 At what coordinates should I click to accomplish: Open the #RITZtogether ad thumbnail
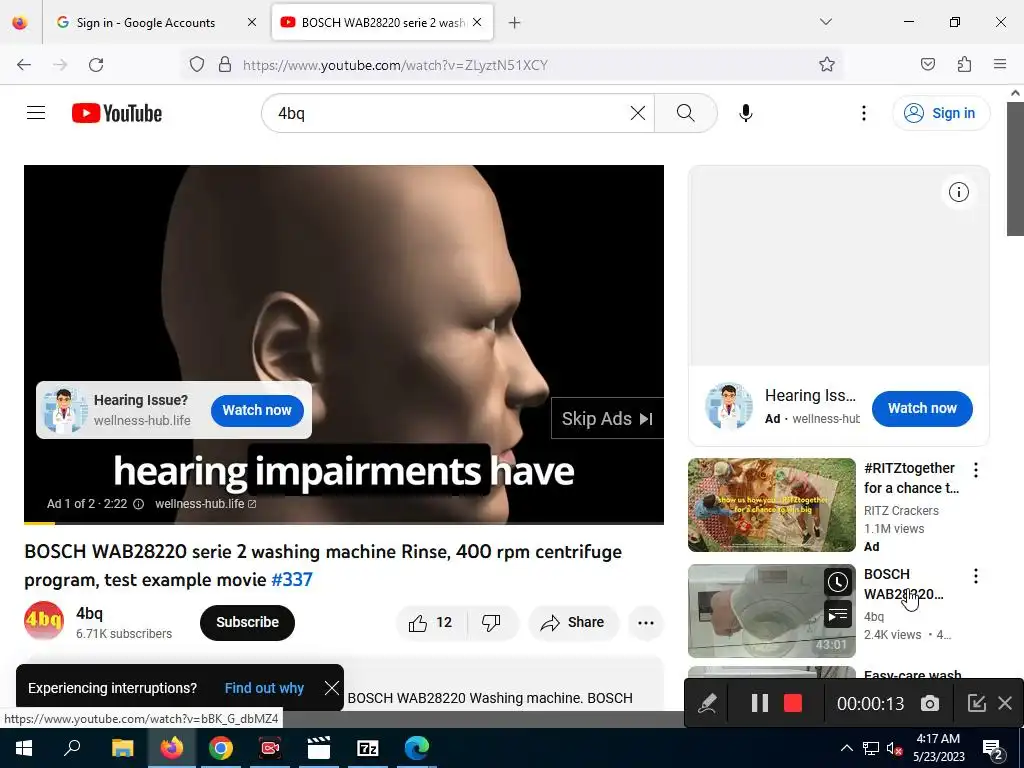click(x=771, y=505)
